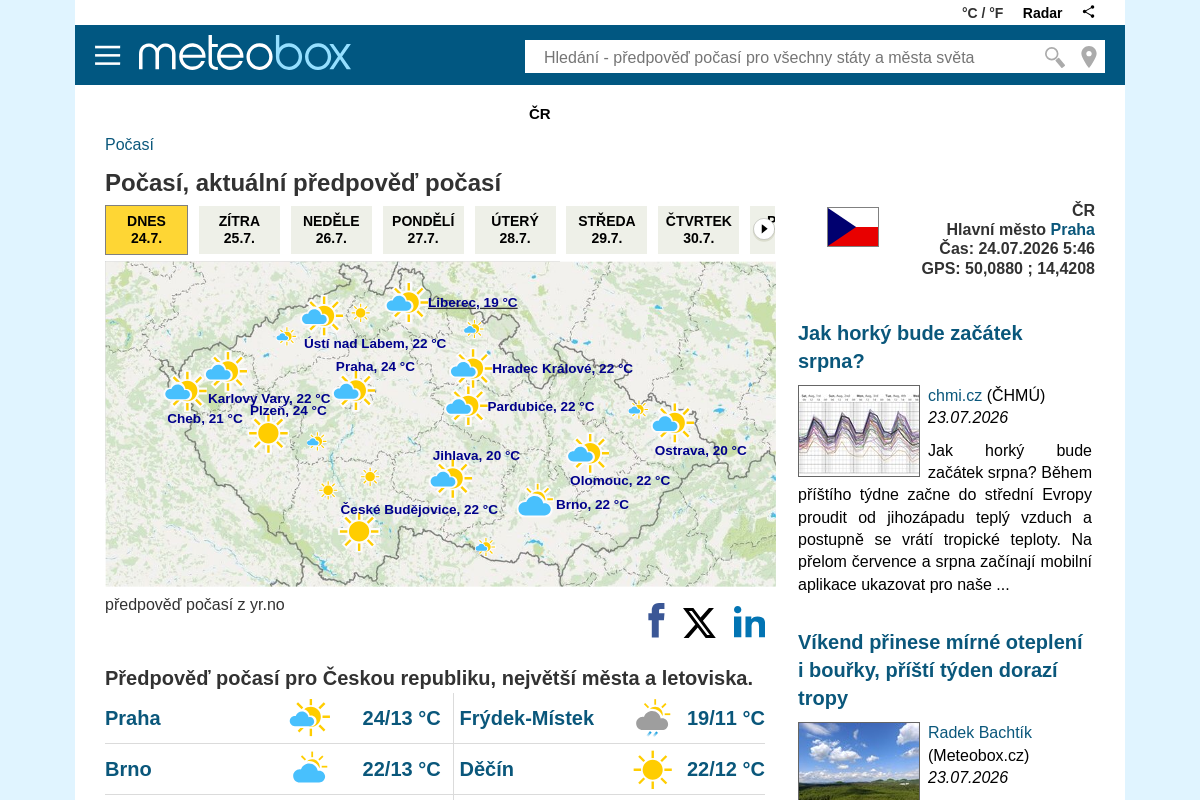Viewport: 1200px width, 800px height.
Task: Click the Plzeň, 24 °C map label
Action: tap(288, 411)
